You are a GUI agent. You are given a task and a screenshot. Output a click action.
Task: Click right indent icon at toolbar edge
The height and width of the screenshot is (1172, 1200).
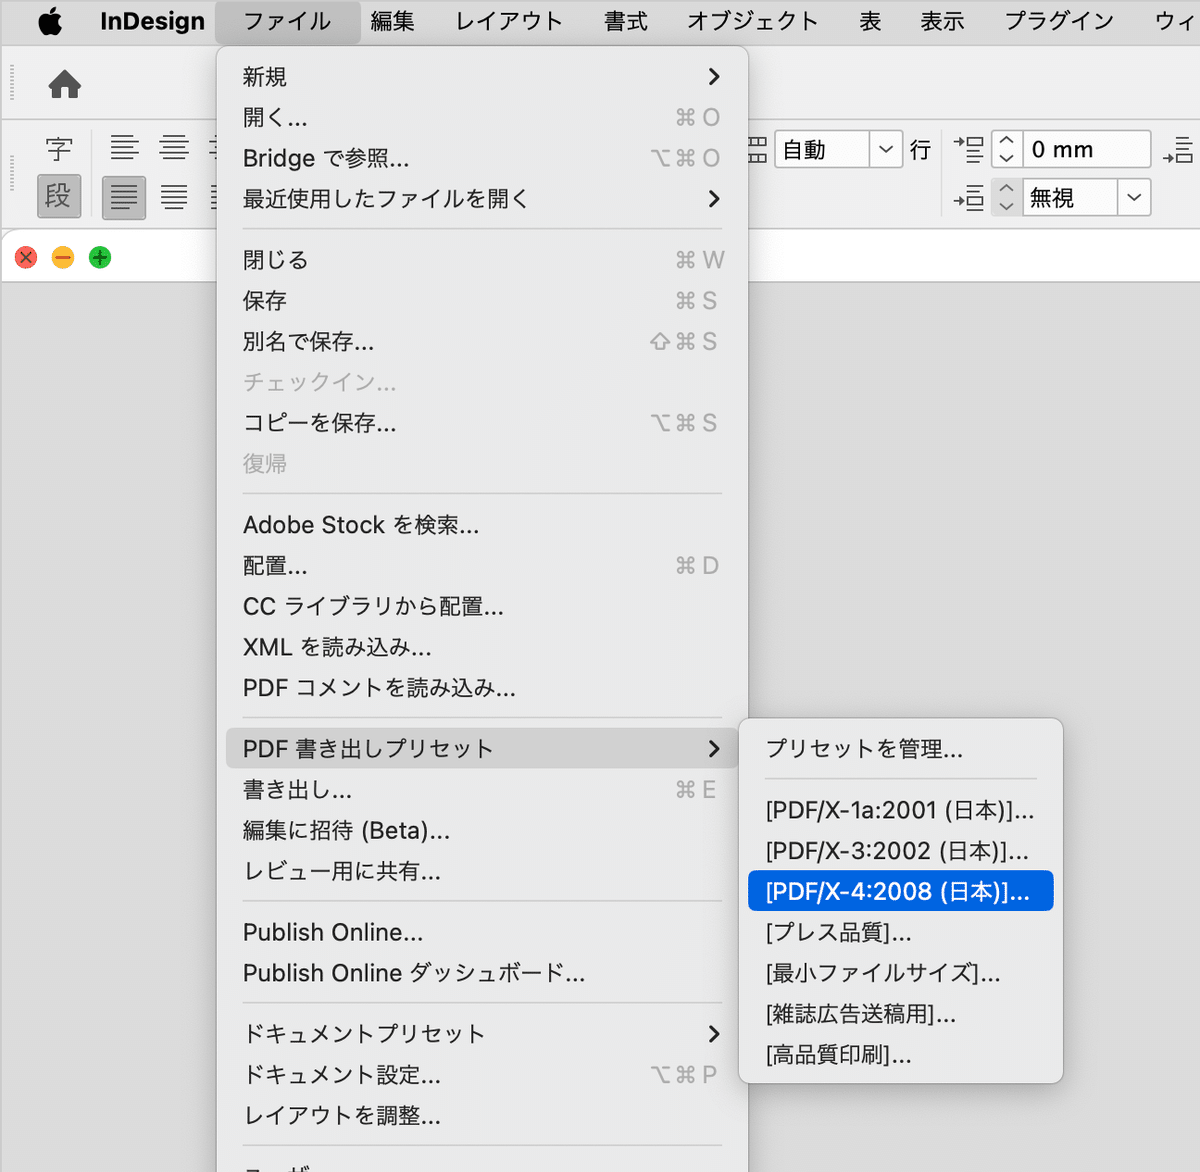coord(1178,150)
